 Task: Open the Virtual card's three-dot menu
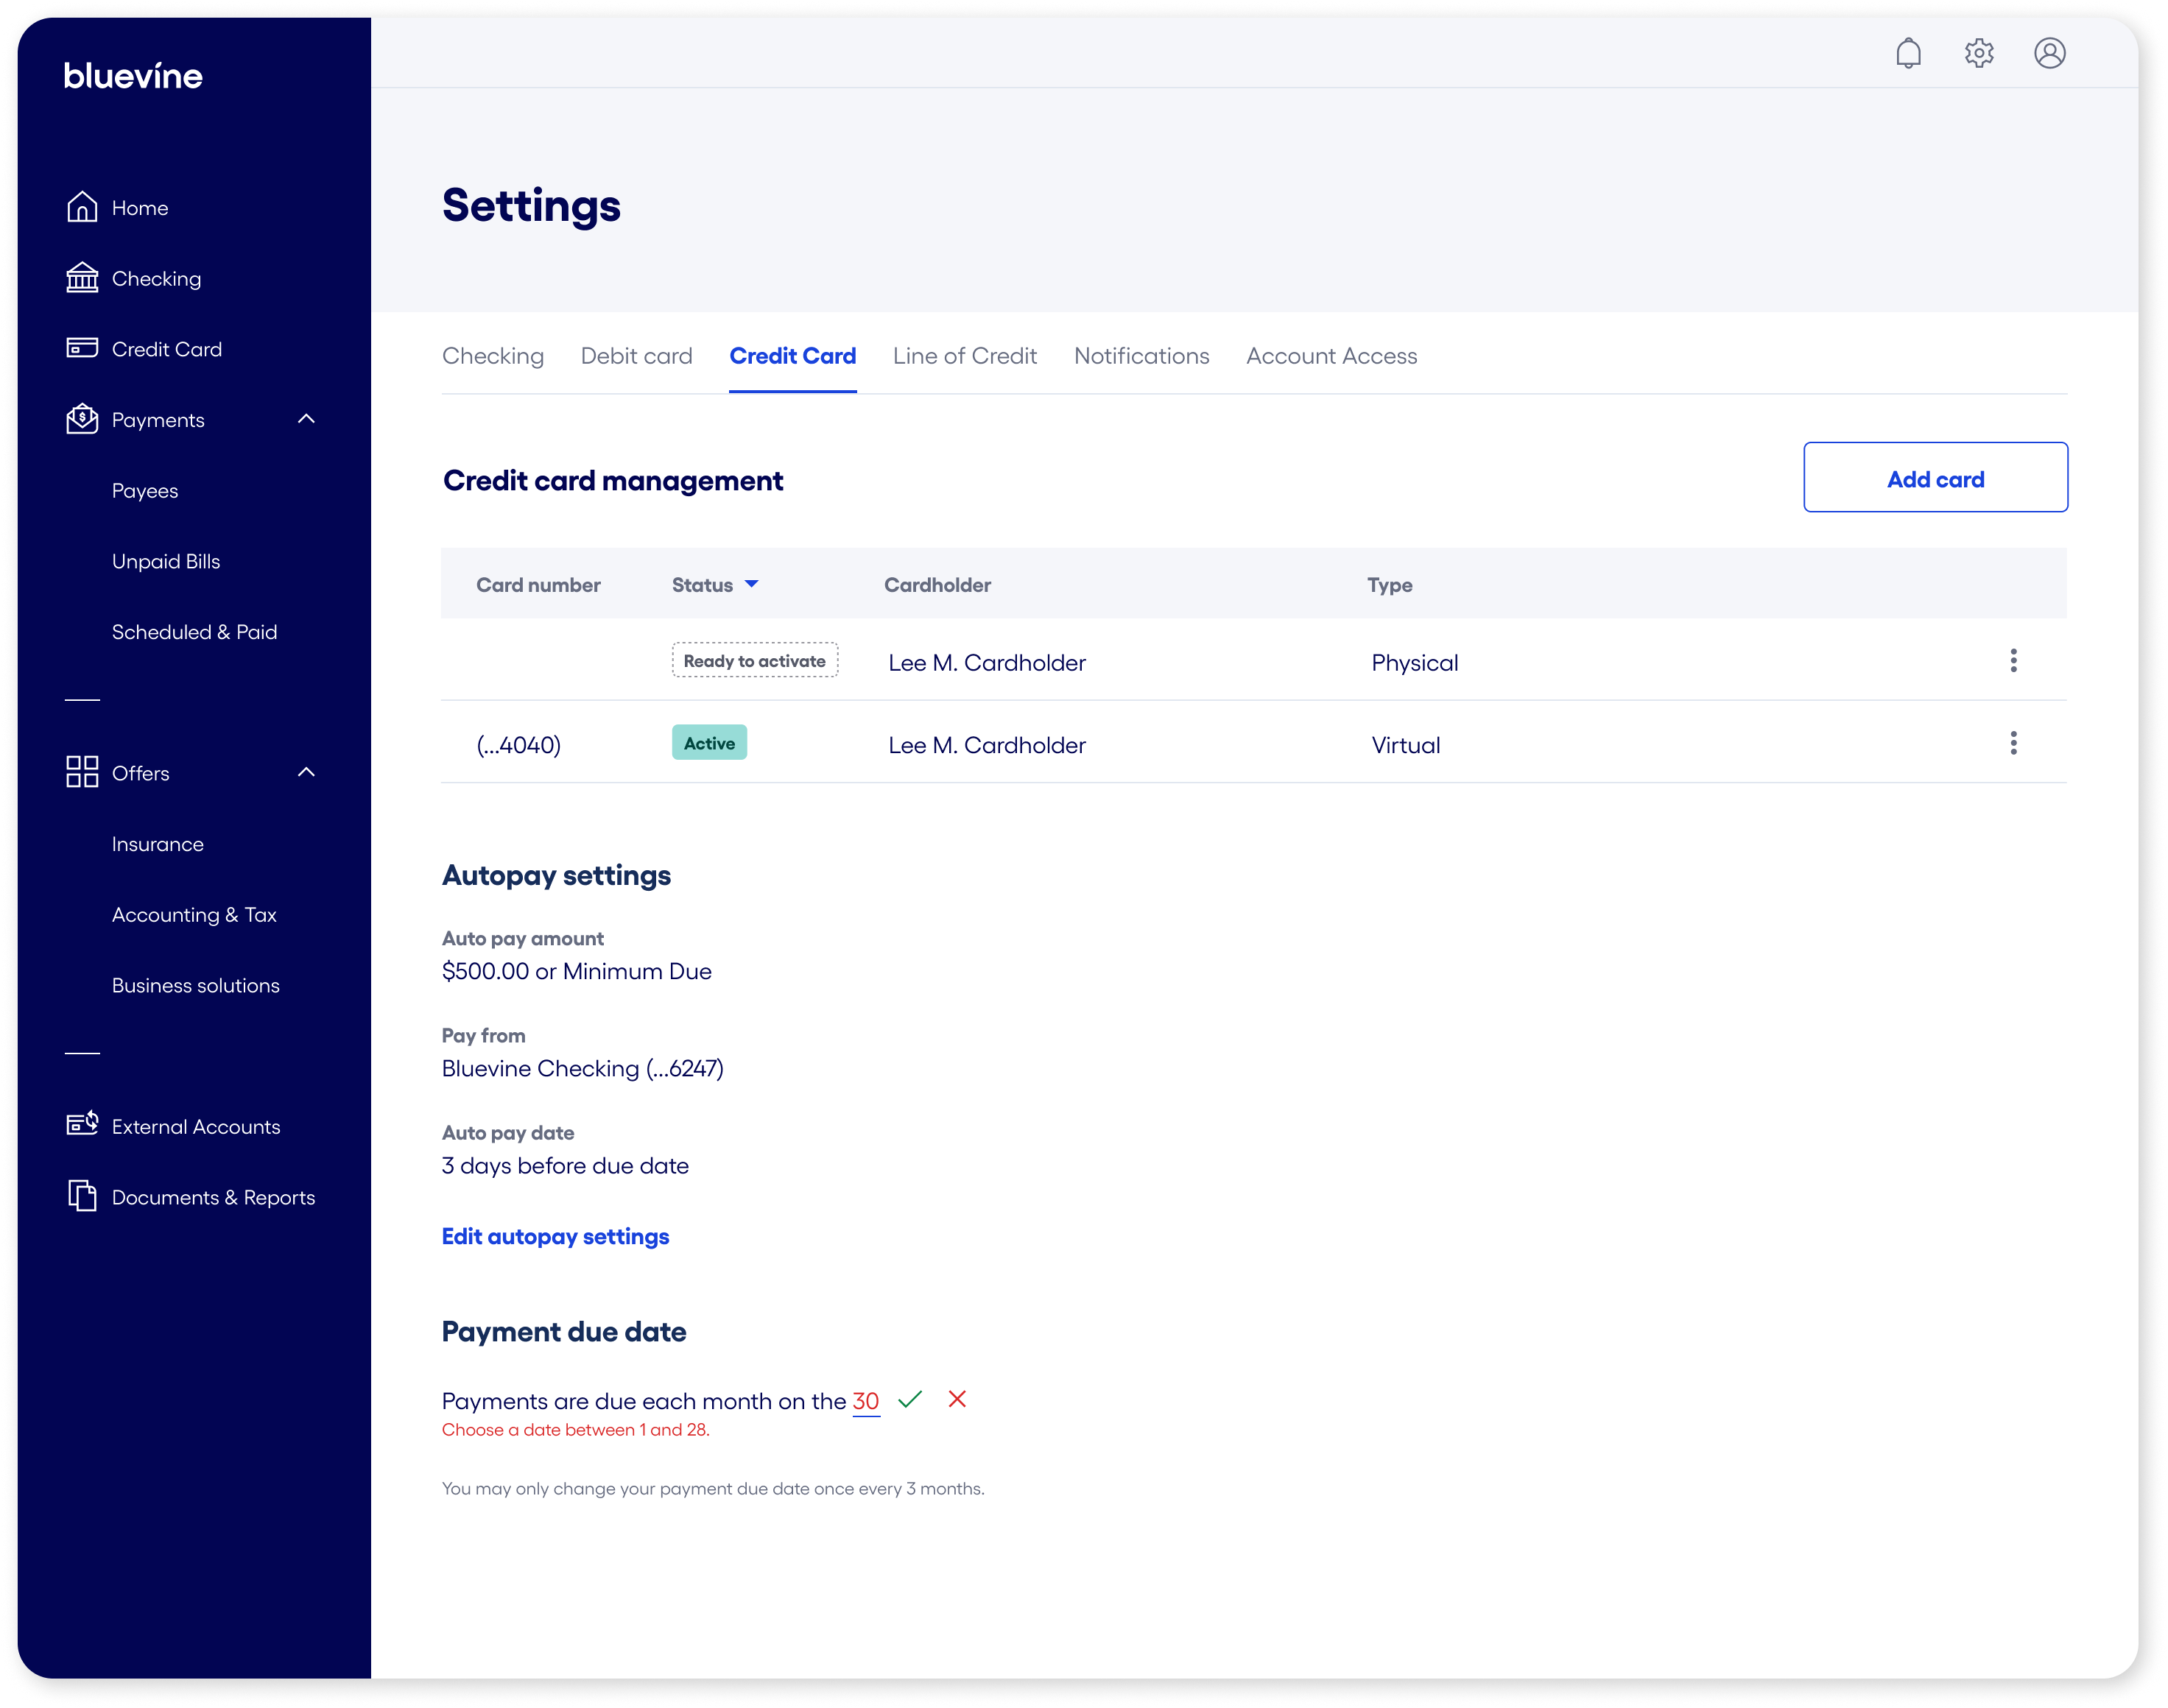[2013, 743]
